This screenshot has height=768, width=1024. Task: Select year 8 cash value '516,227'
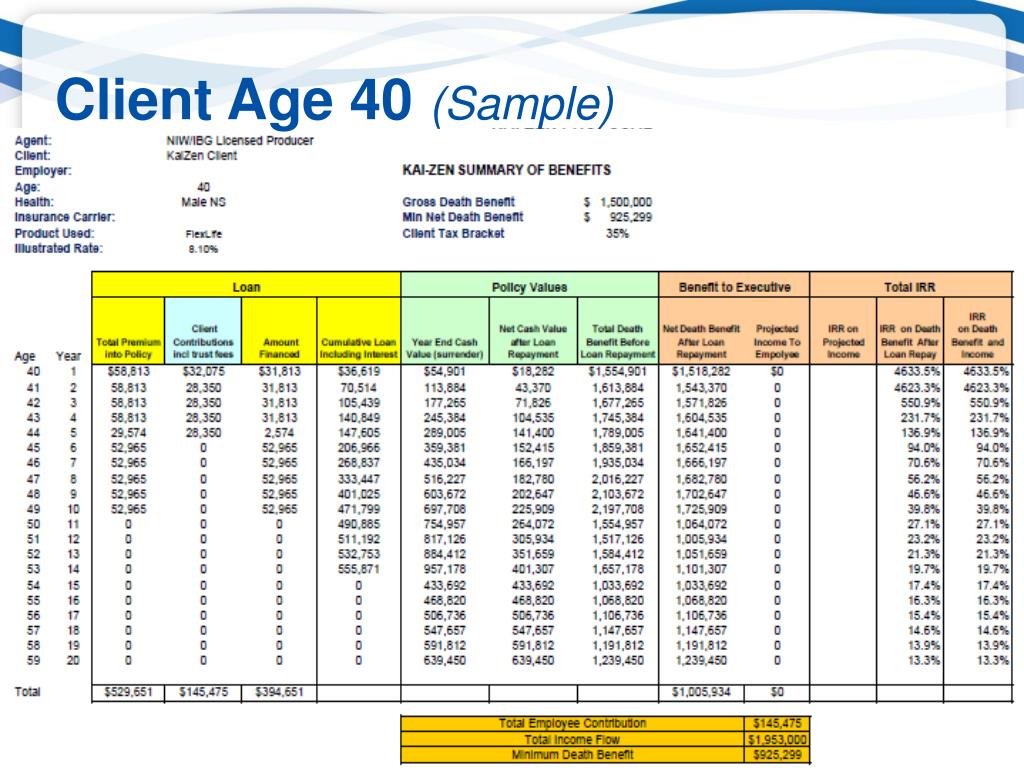tap(445, 479)
